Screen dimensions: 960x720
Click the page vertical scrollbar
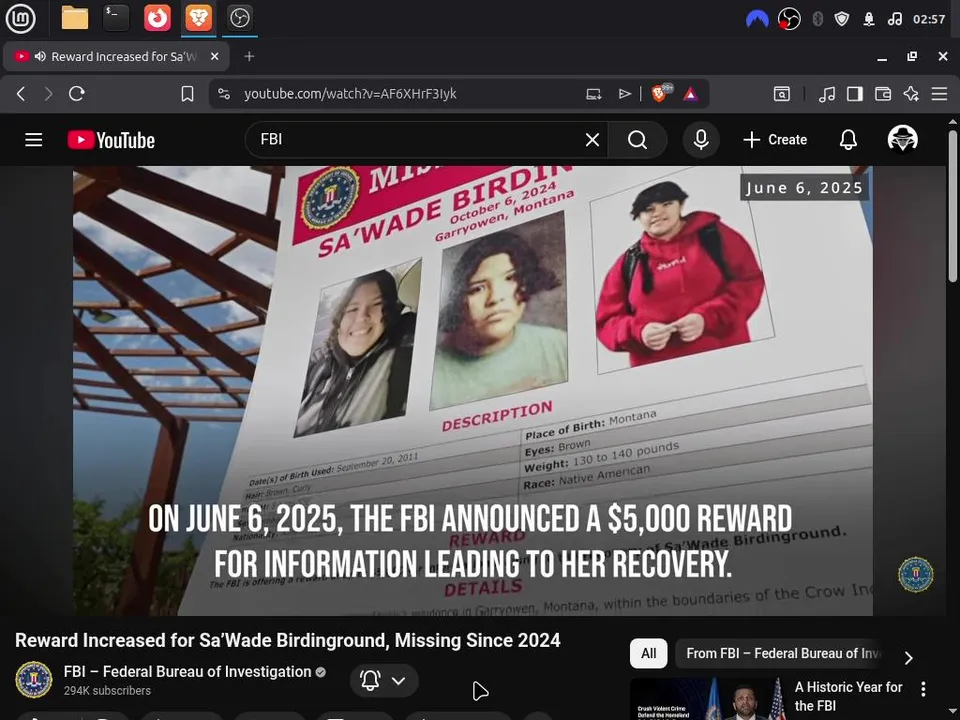tap(953, 207)
